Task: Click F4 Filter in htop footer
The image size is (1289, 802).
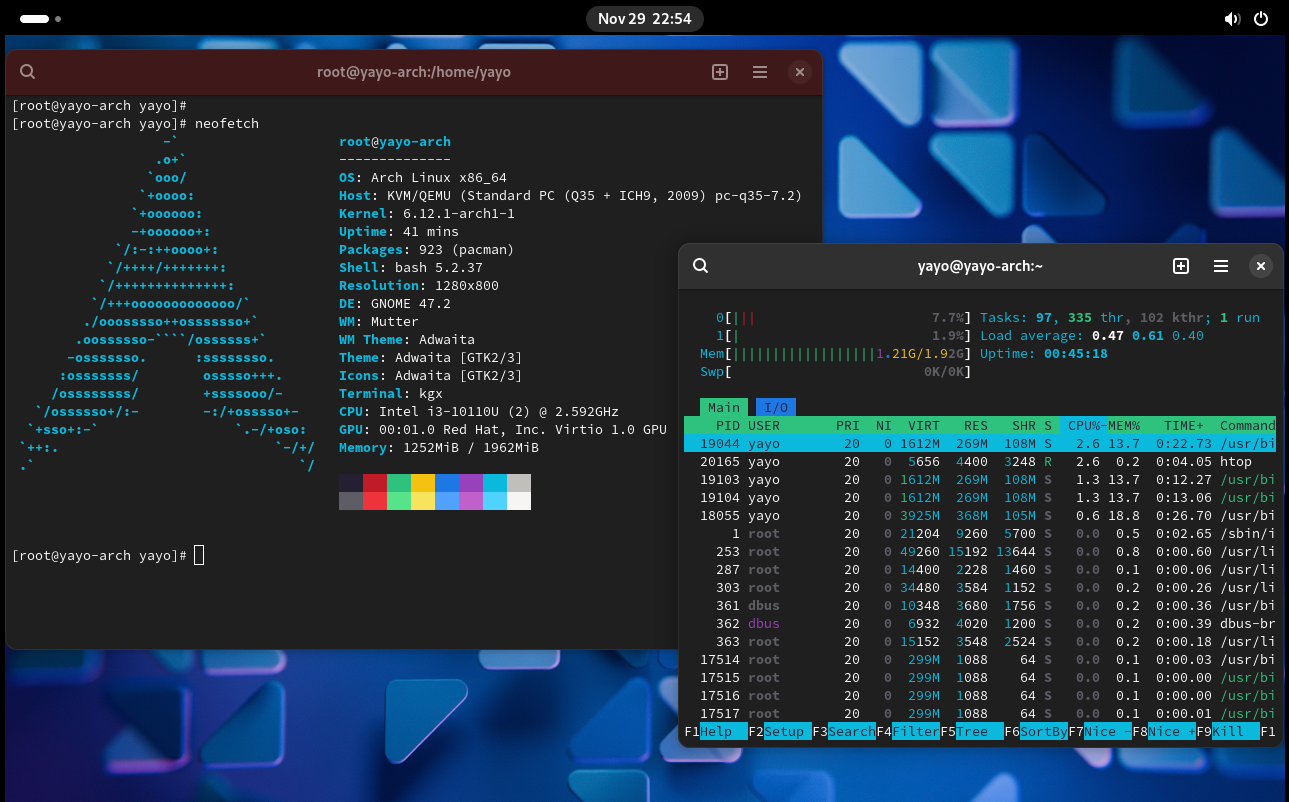Action: (x=908, y=732)
